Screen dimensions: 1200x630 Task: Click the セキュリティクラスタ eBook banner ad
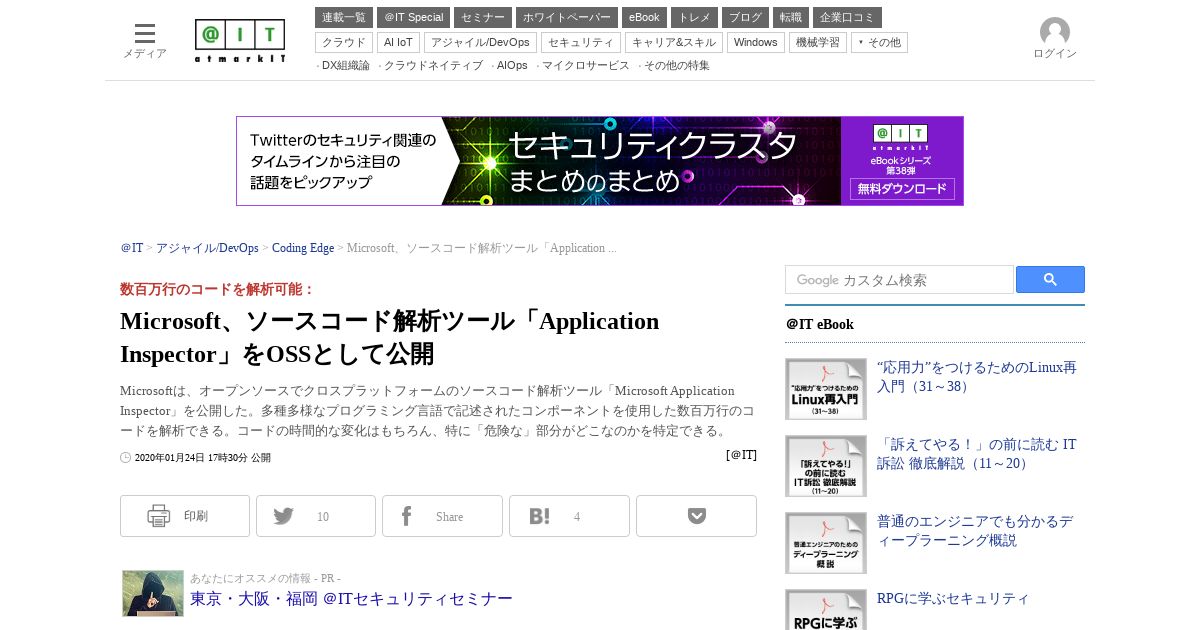pyautogui.click(x=600, y=161)
